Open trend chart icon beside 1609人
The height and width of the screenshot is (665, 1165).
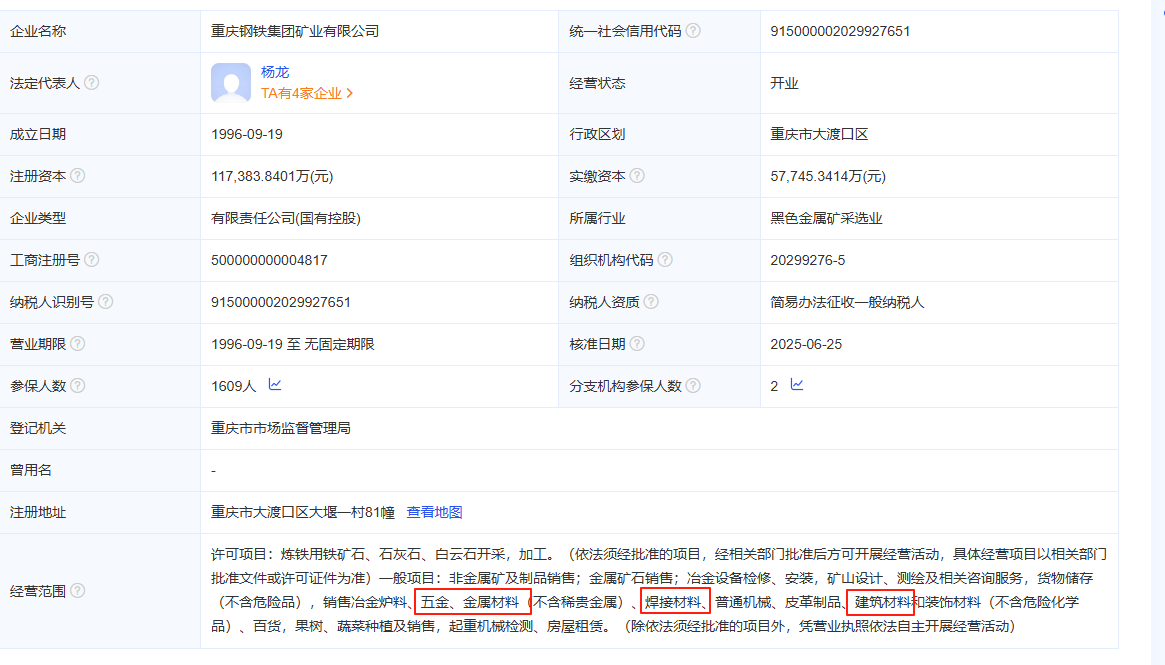pyautogui.click(x=275, y=384)
